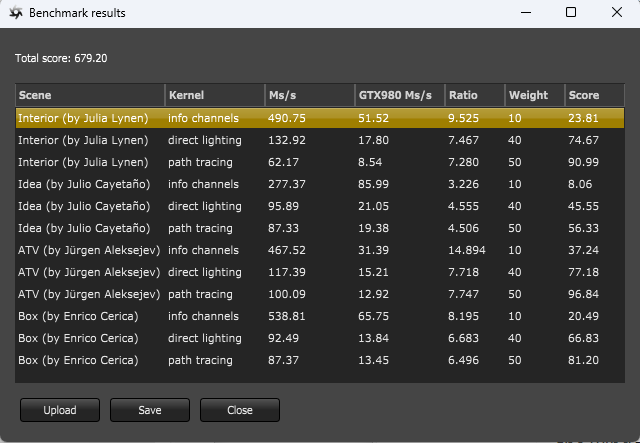Save the benchmark results
The image size is (640, 443).
pos(149,410)
